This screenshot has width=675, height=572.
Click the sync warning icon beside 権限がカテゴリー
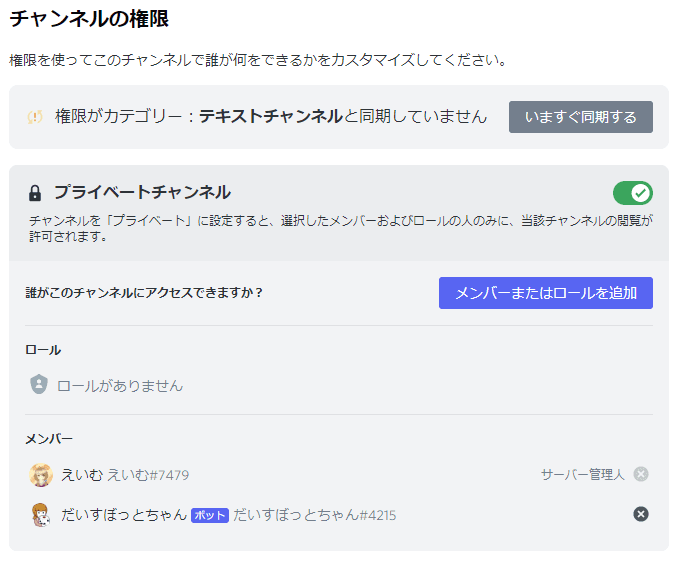tap(35, 117)
